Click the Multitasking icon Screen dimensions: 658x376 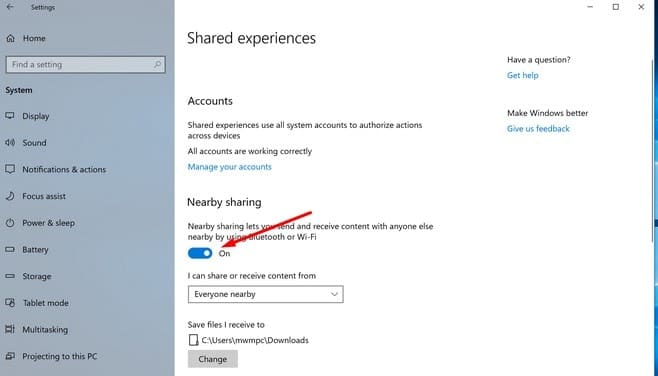pos(10,329)
